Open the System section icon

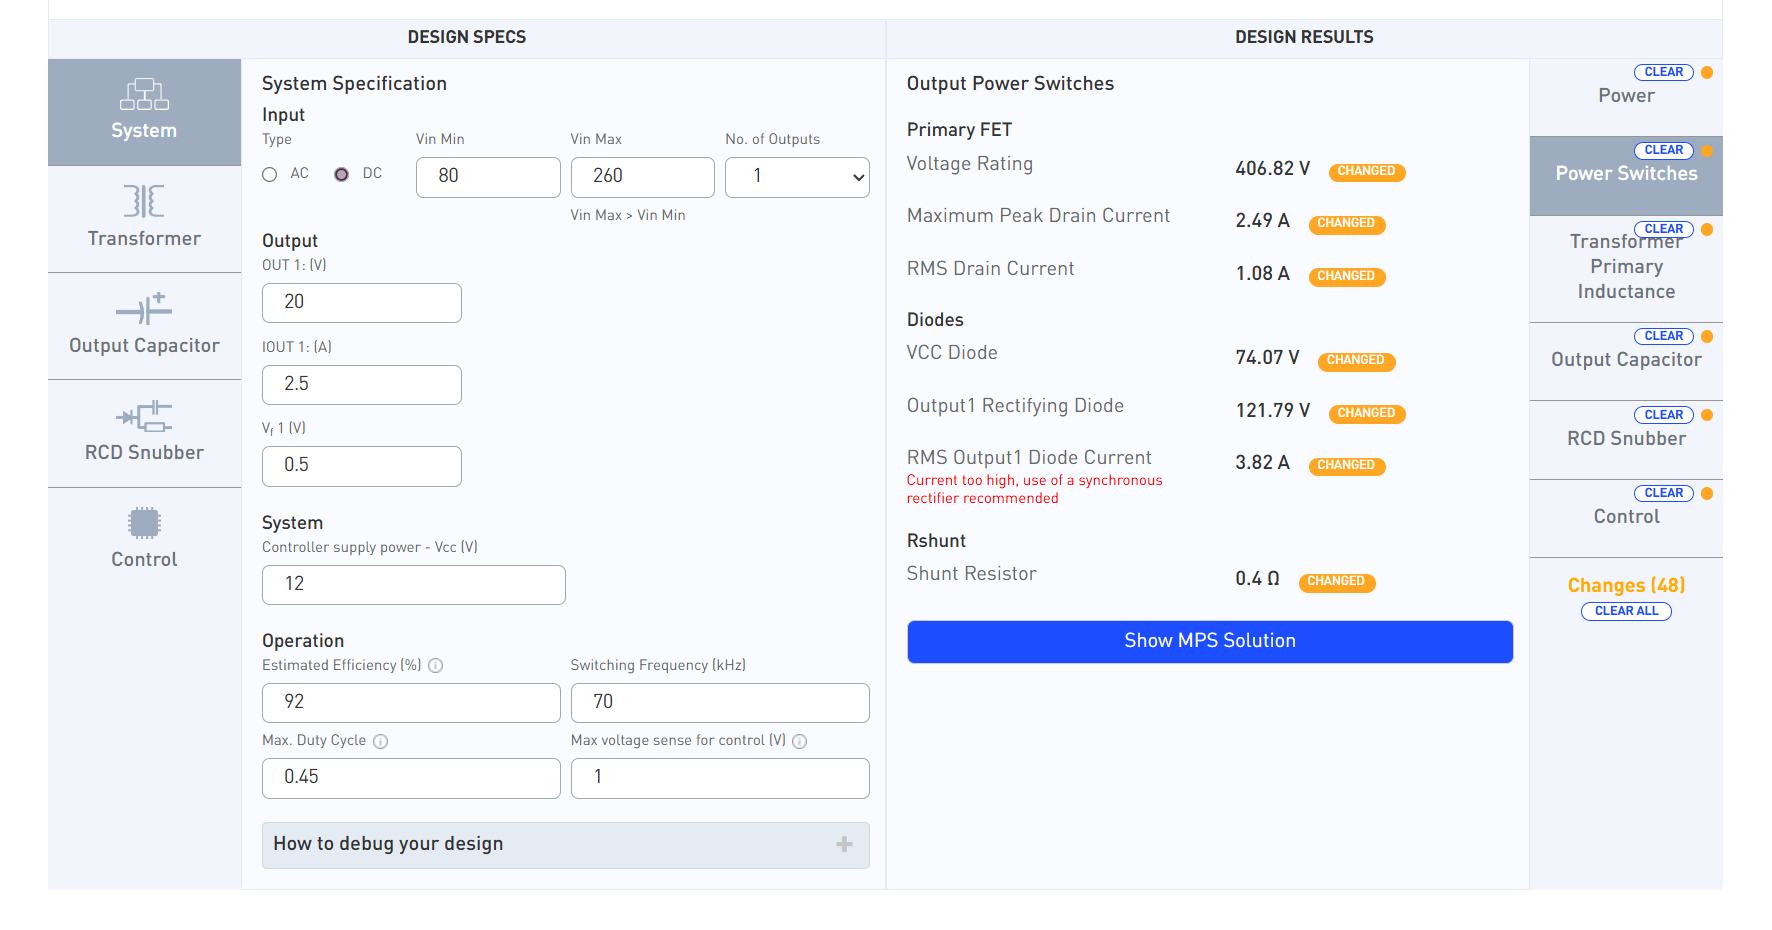[x=144, y=94]
